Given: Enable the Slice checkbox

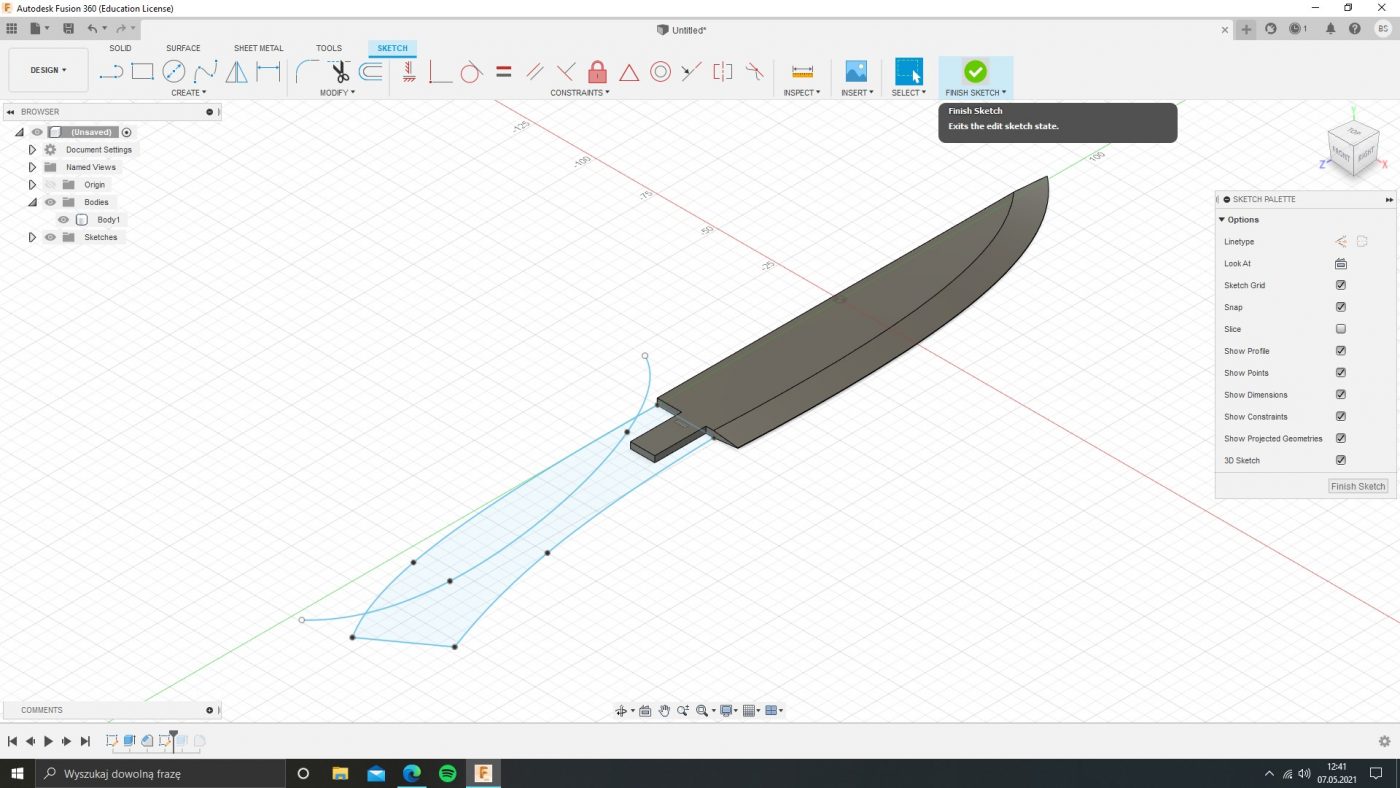Looking at the screenshot, I should click(1341, 329).
